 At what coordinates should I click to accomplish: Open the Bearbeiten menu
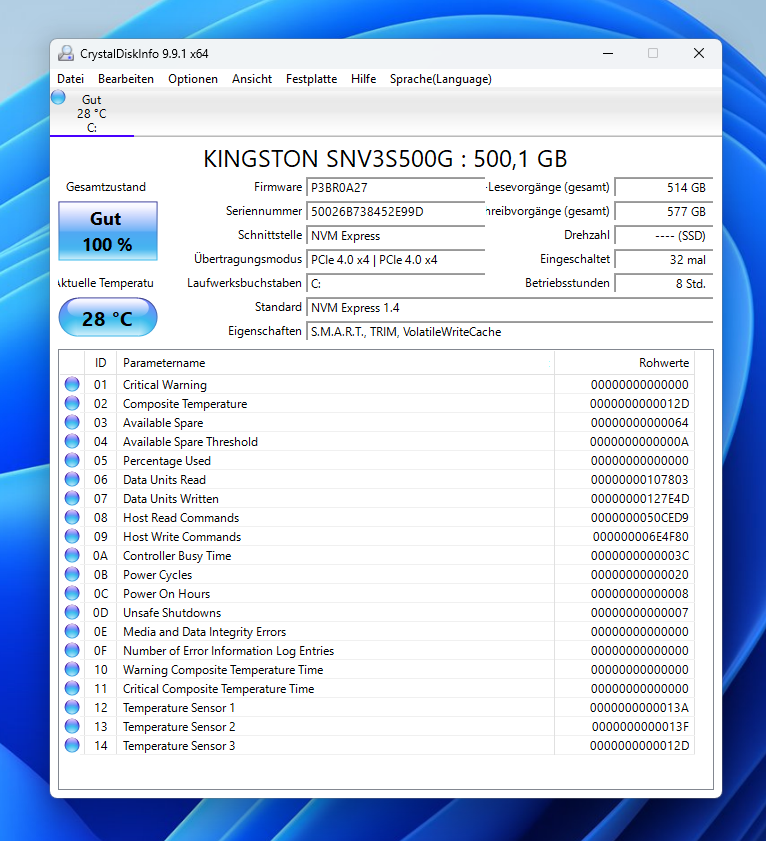126,79
